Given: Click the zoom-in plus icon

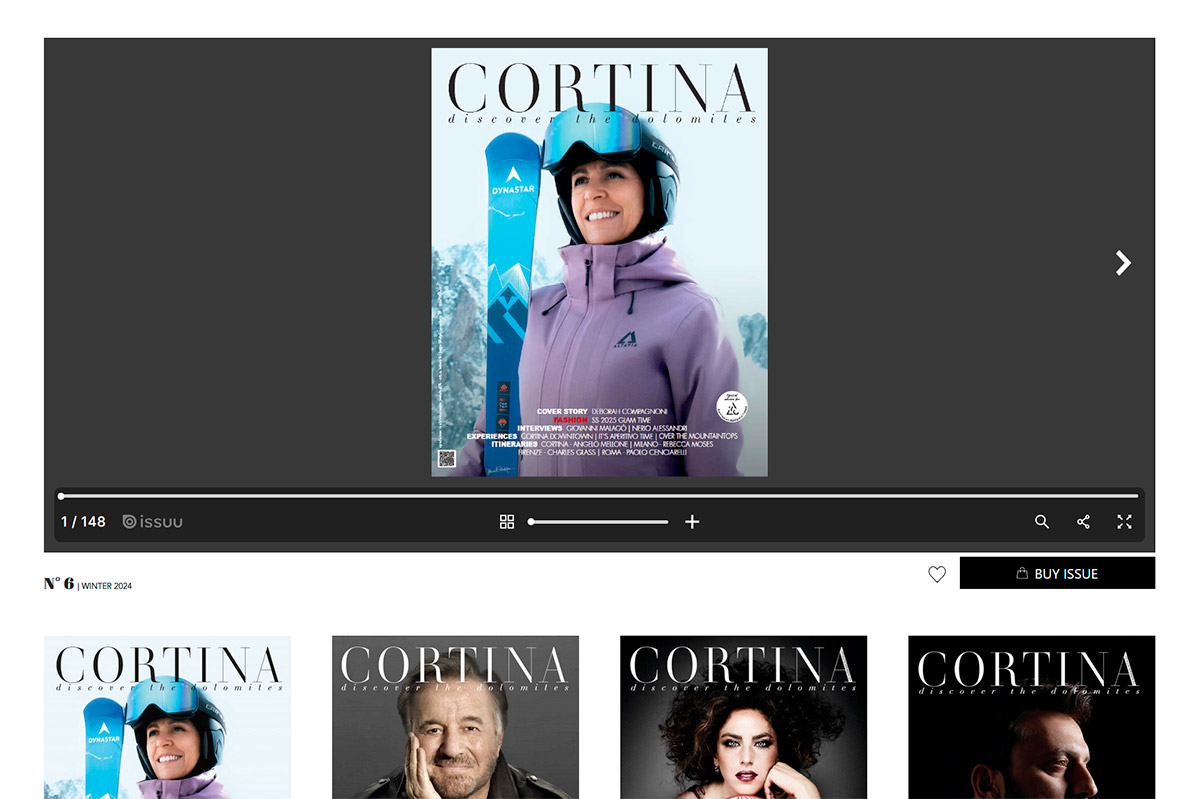Looking at the screenshot, I should 692,522.
